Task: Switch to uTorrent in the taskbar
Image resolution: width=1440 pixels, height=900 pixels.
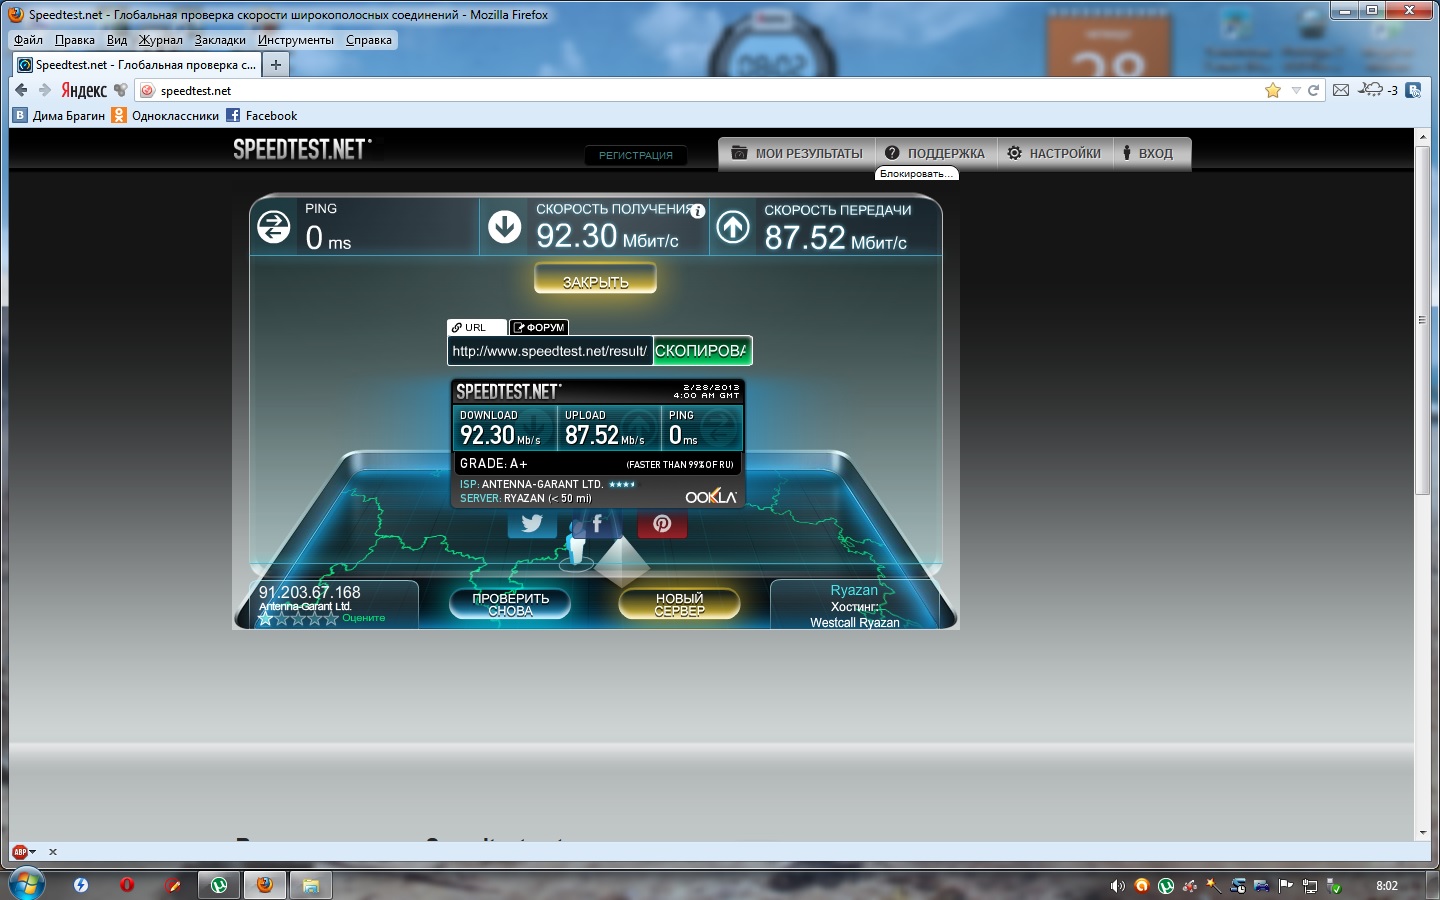Action: [219, 885]
